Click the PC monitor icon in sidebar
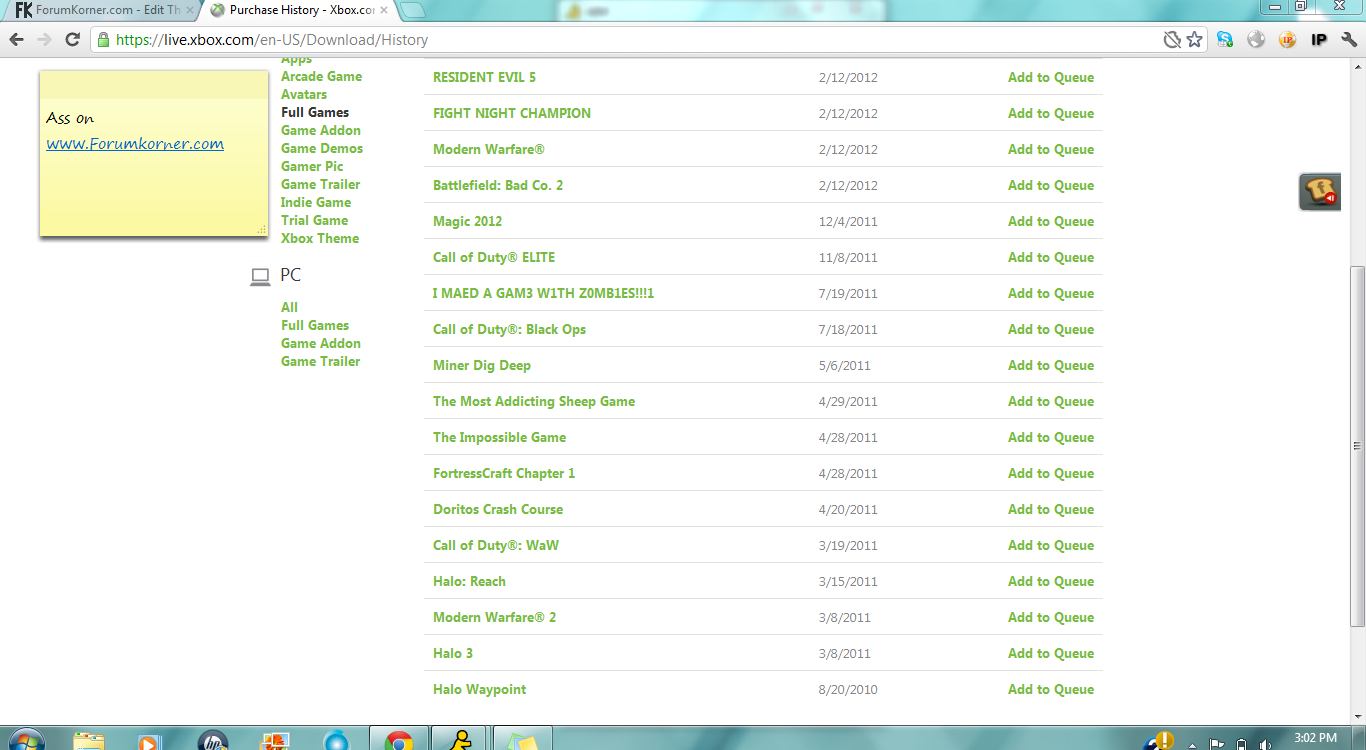1366x750 pixels. 260,276
